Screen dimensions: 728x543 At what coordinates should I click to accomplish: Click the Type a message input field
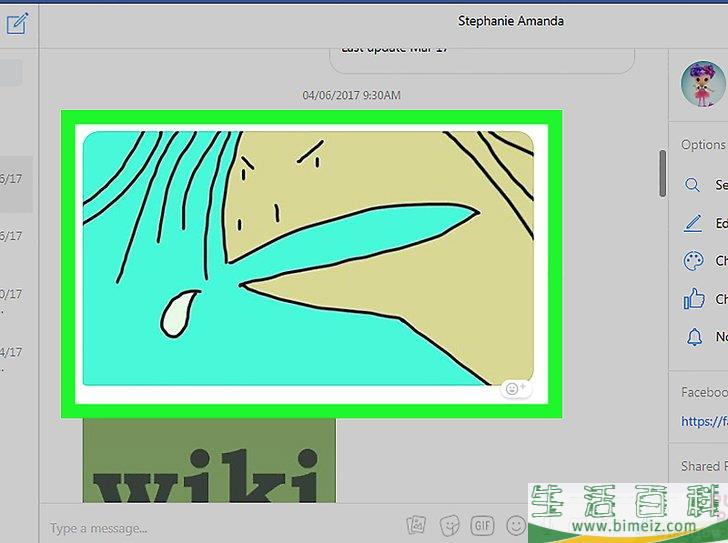(x=223, y=528)
